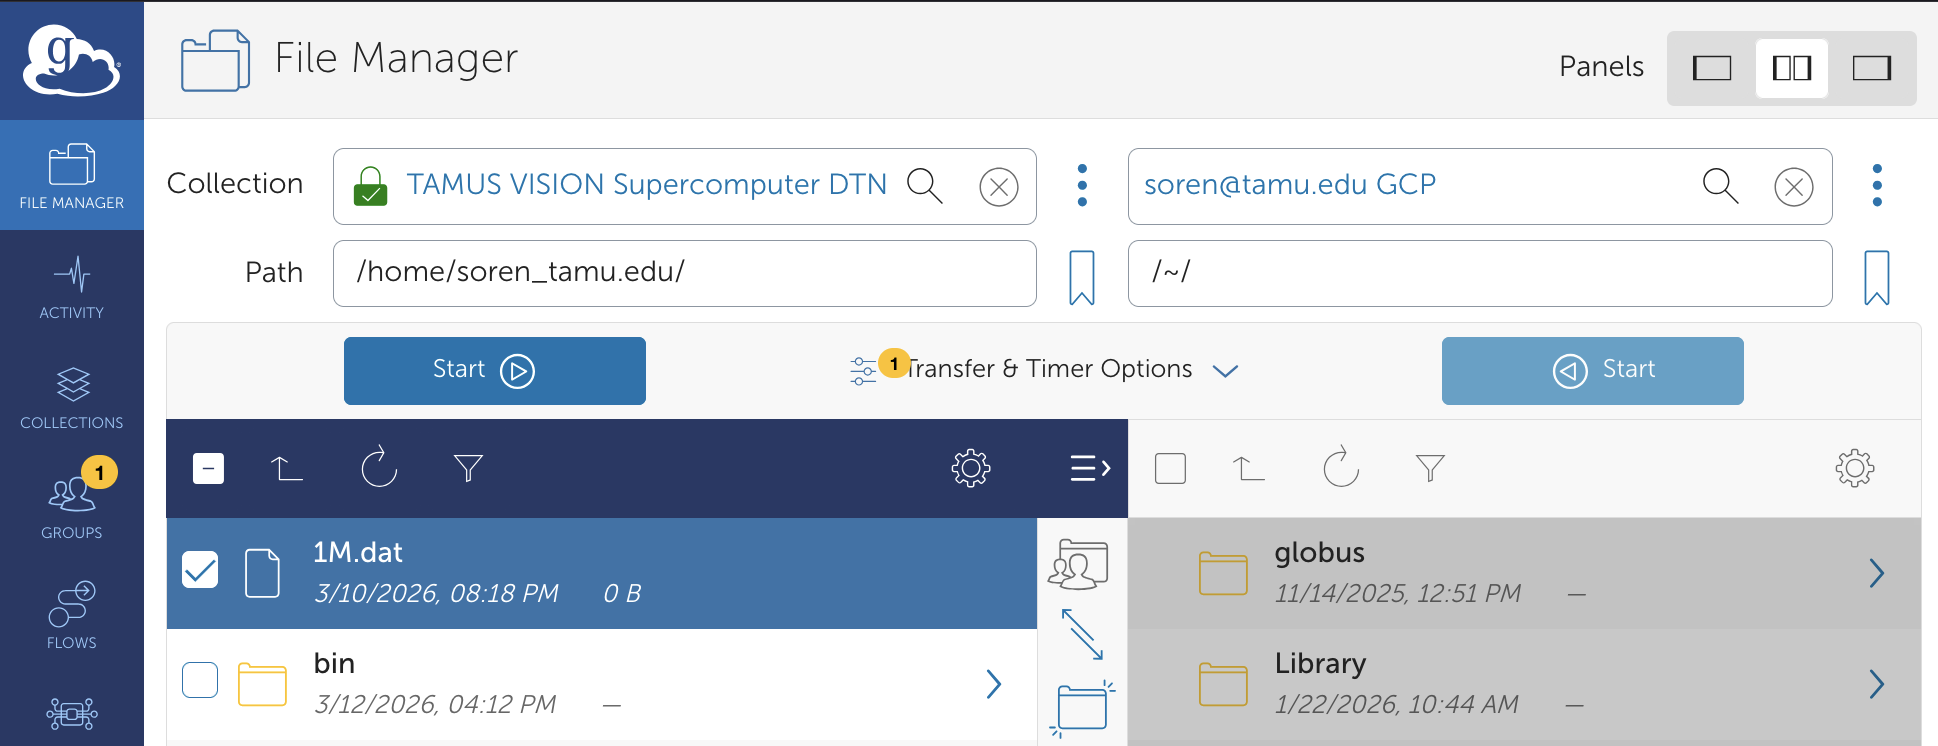Screen dimensions: 1938x746
Task: Switch to single left panel view
Action: [x=1712, y=68]
